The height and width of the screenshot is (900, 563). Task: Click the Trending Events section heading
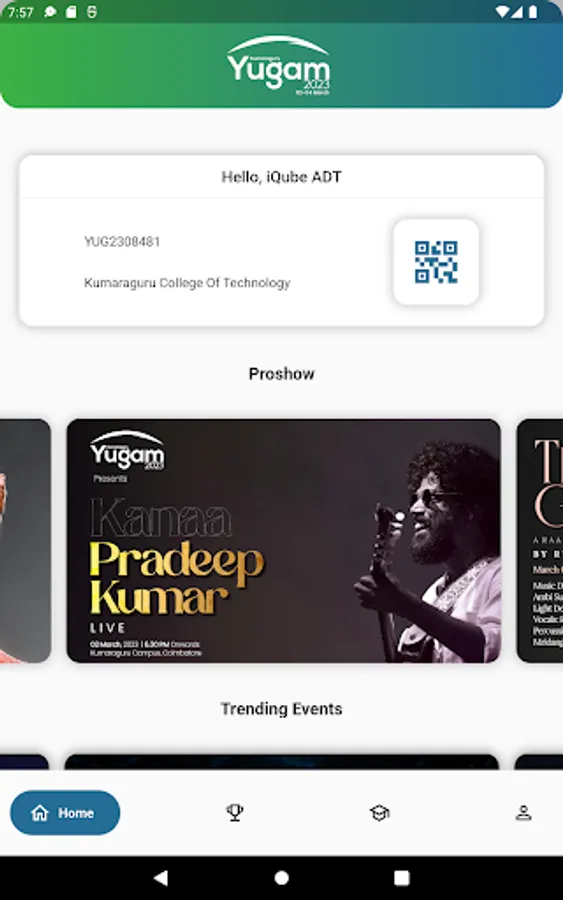pyautogui.click(x=281, y=709)
